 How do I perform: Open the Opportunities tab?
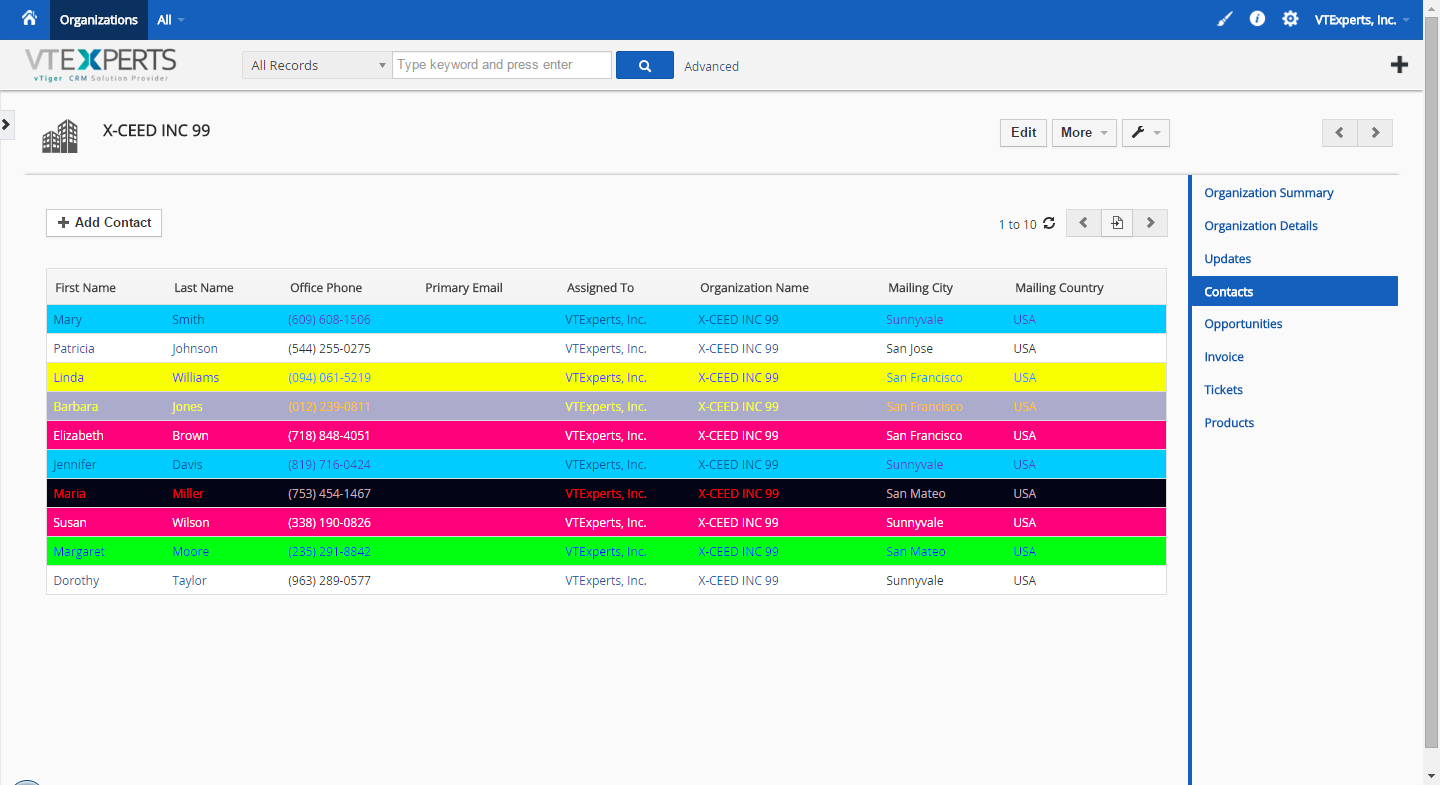tap(1243, 324)
